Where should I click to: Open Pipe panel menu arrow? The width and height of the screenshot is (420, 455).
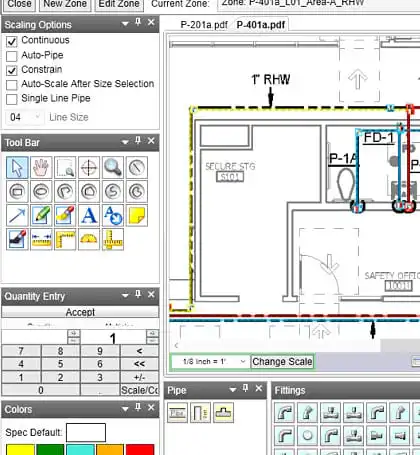(x=233, y=389)
